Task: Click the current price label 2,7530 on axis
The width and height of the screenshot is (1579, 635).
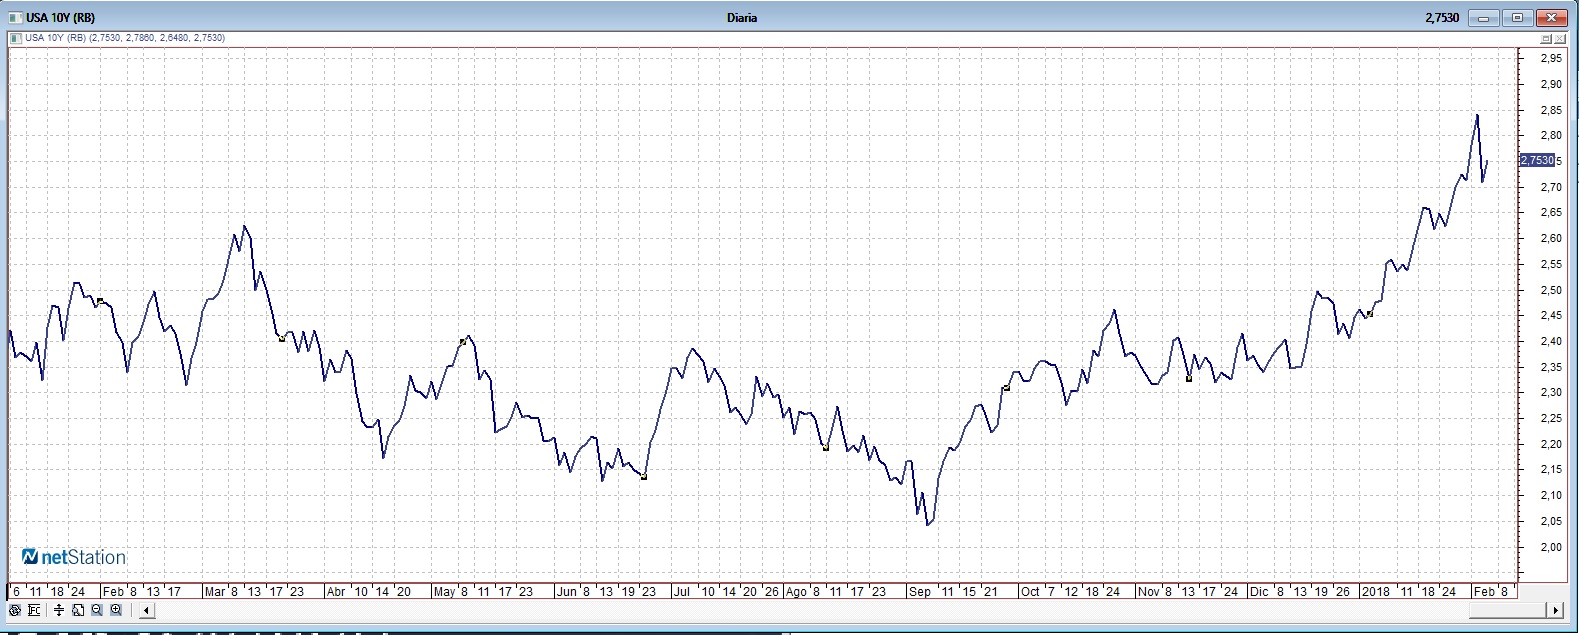Action: point(1536,160)
